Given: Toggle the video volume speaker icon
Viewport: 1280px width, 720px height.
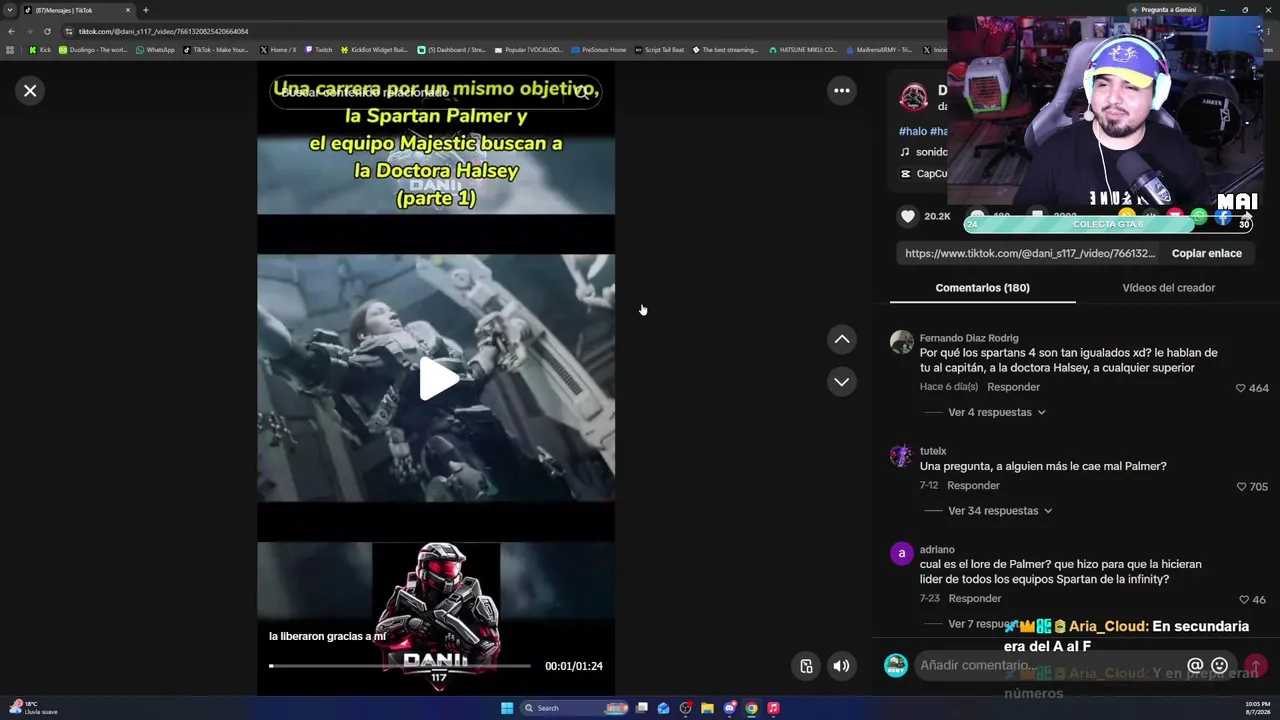Looking at the screenshot, I should (842, 666).
